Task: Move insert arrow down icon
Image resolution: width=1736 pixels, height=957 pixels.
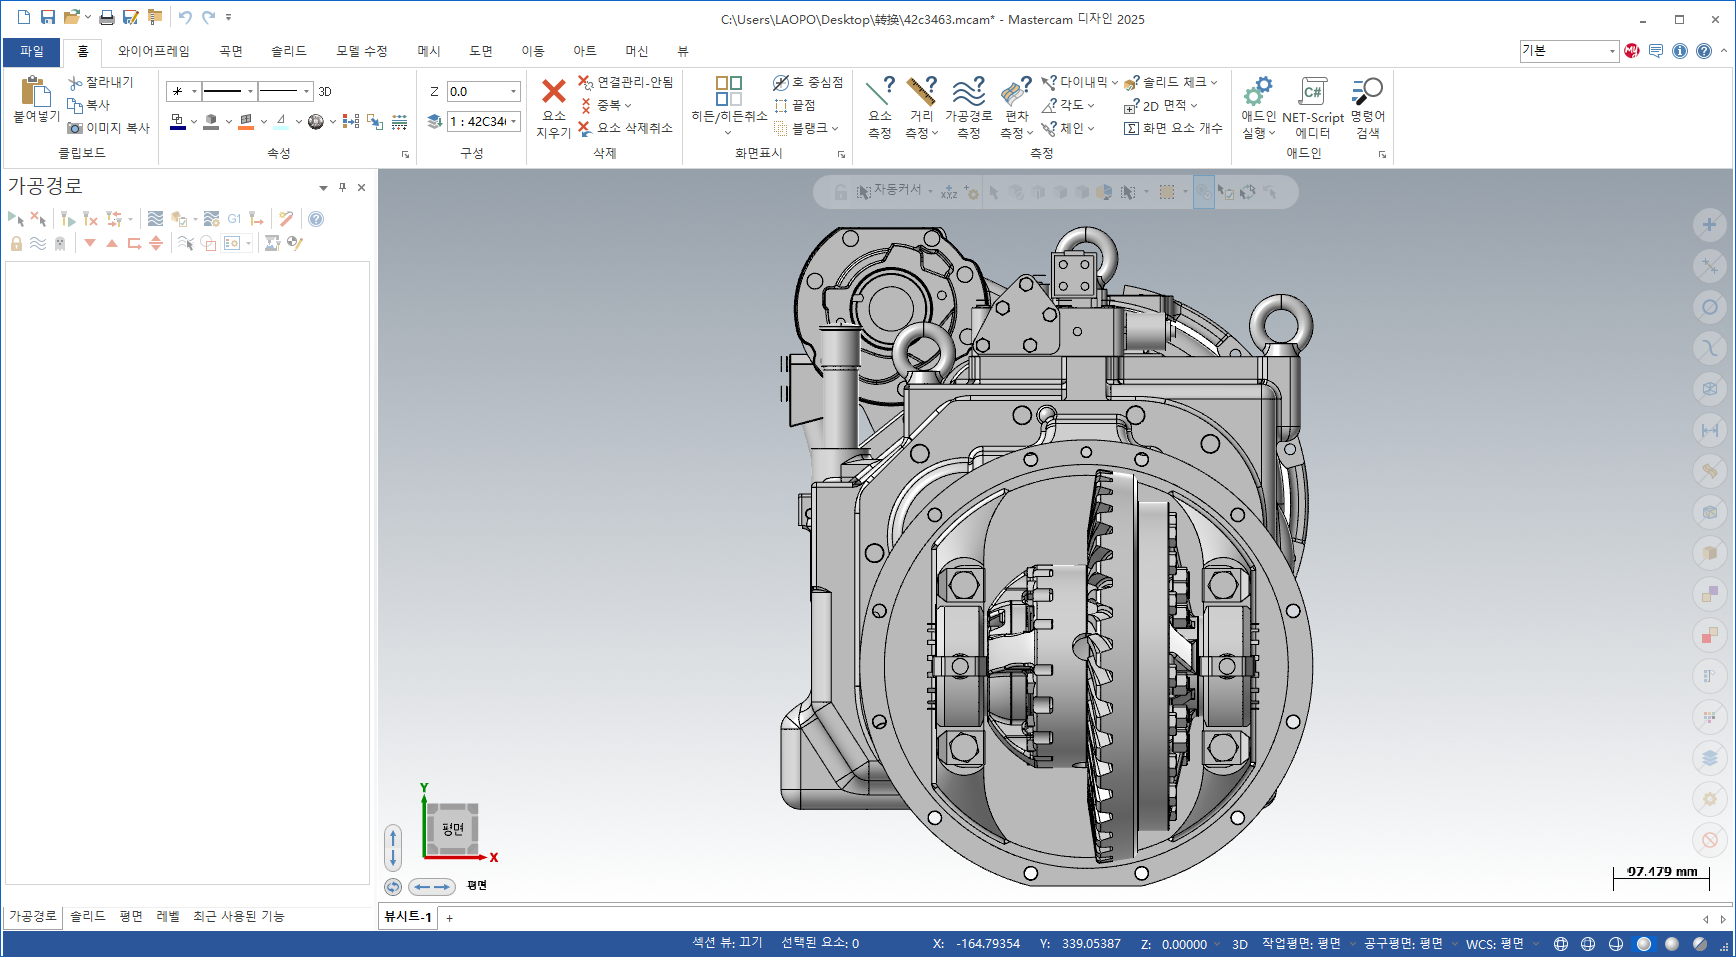Action: point(90,243)
